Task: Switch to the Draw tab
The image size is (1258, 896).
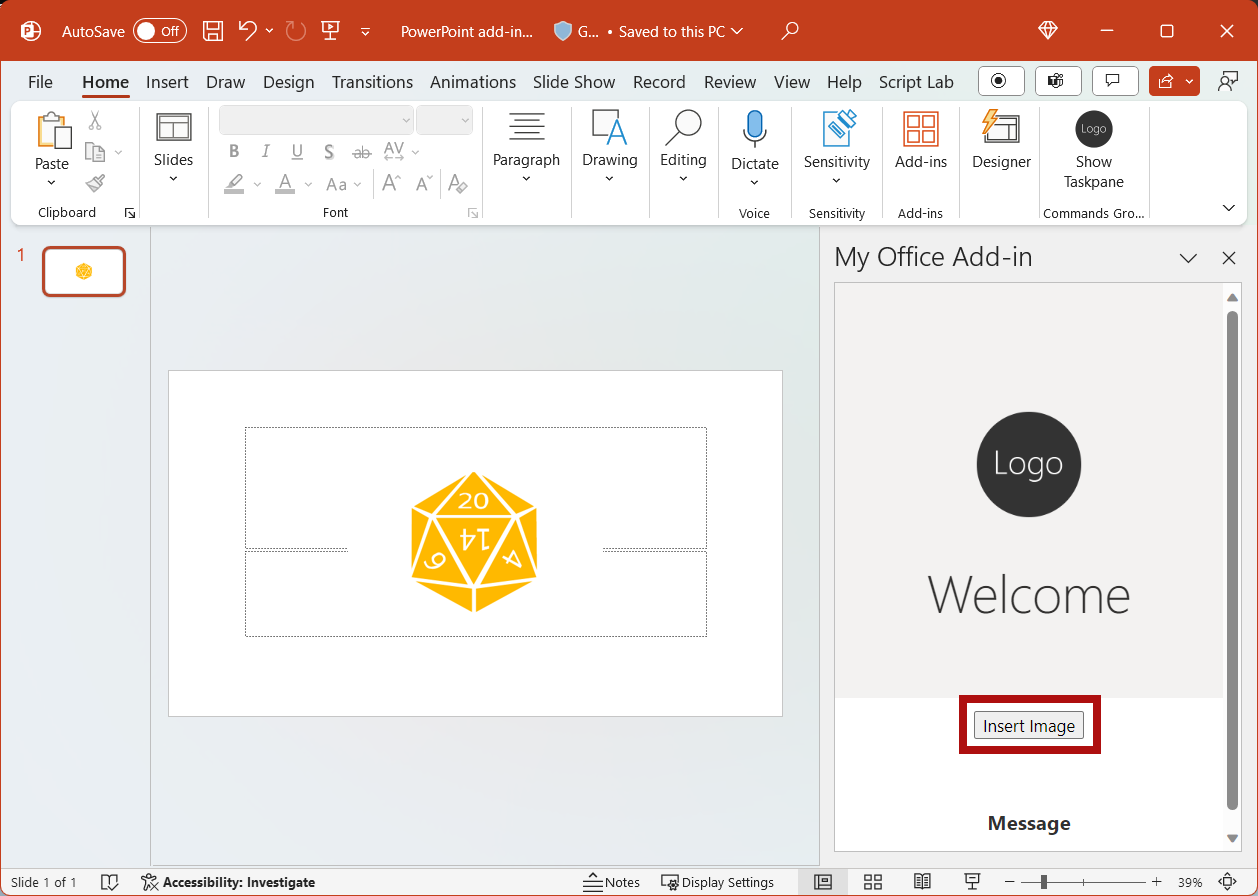Action: (226, 82)
